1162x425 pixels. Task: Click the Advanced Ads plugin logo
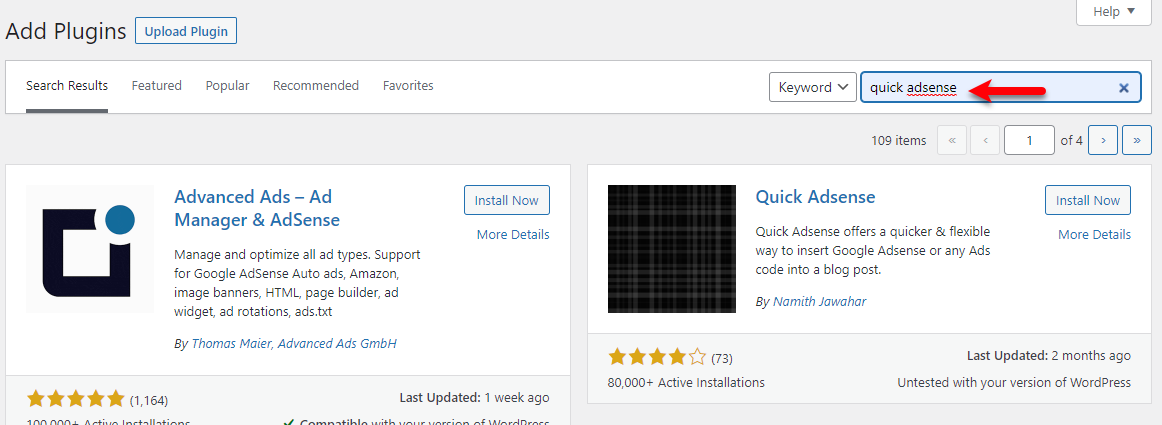point(90,249)
